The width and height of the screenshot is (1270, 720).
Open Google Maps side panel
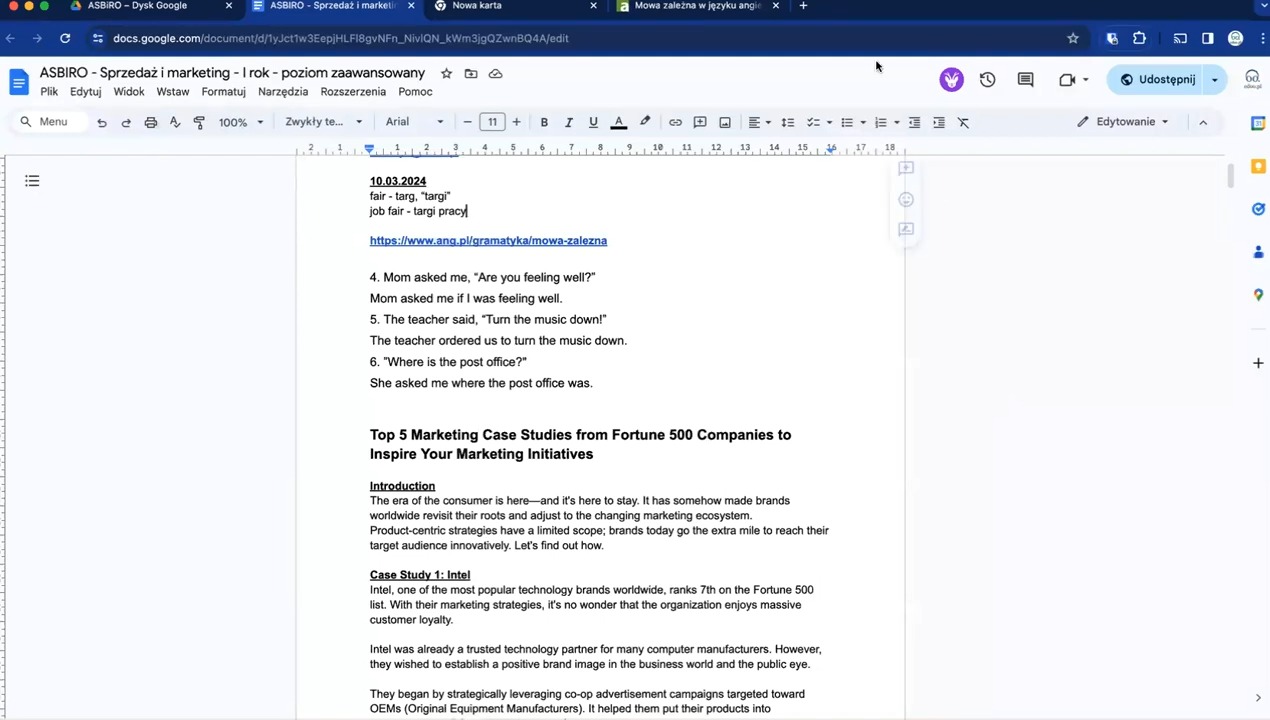click(1258, 295)
